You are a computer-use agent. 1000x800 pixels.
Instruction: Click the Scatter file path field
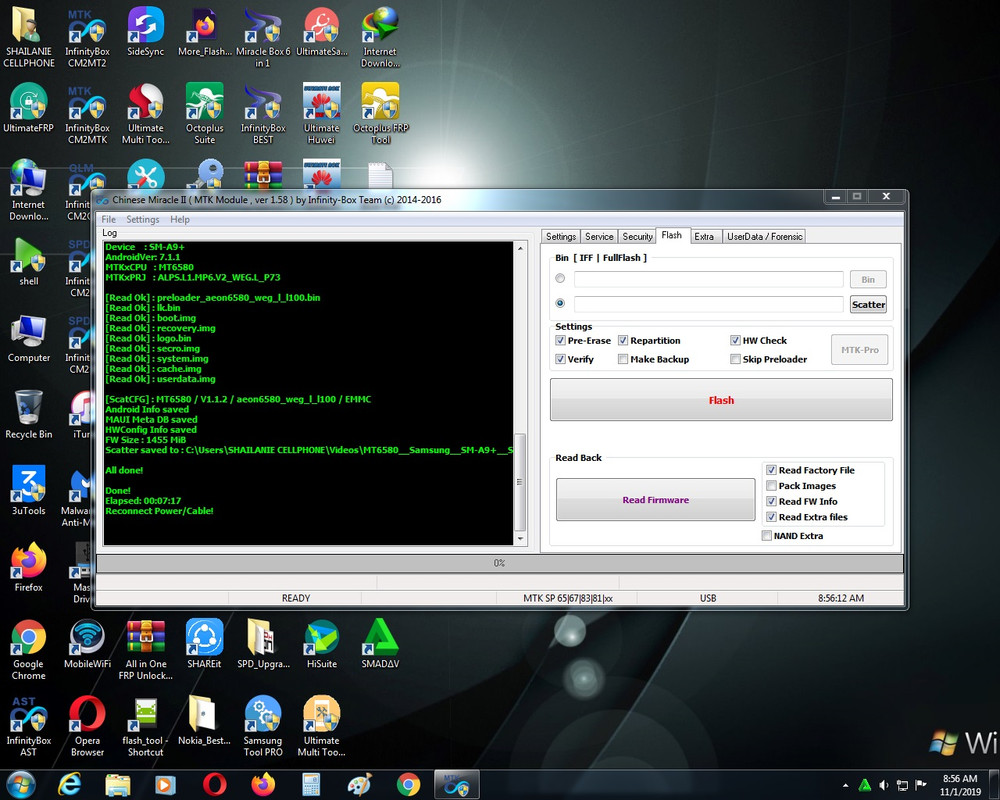coord(709,304)
